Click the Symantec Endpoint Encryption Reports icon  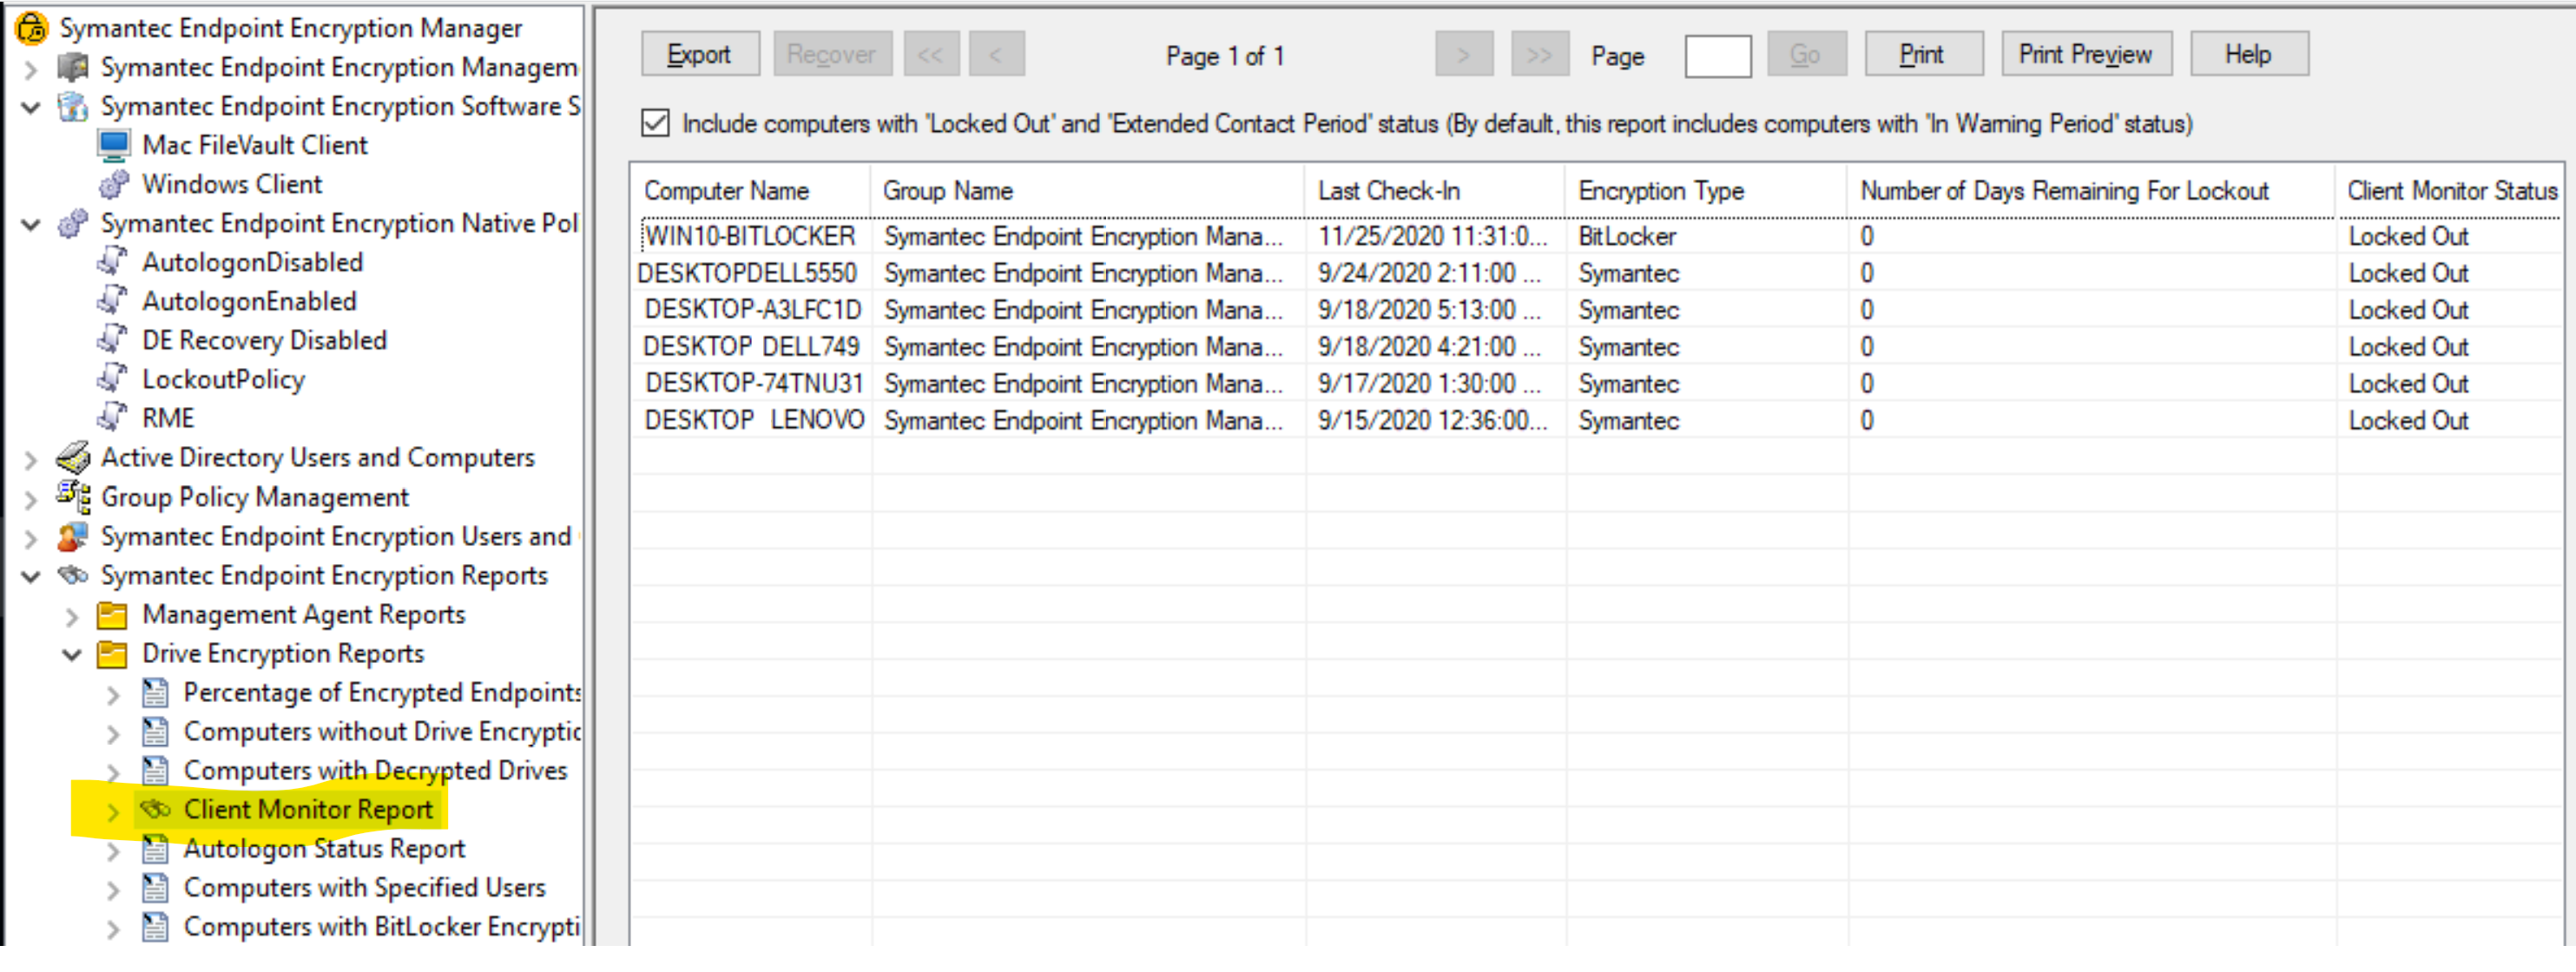tap(73, 576)
